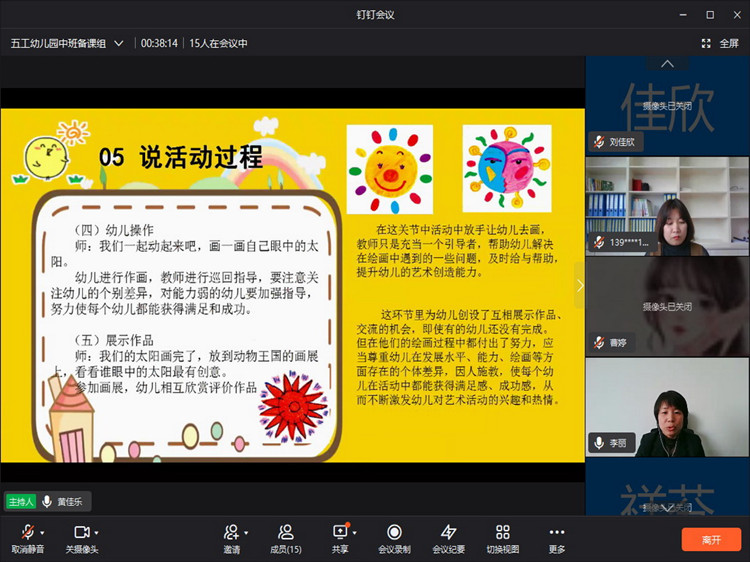
Task: Click muted mic icon next to 刘佳欣
Action: (599, 142)
